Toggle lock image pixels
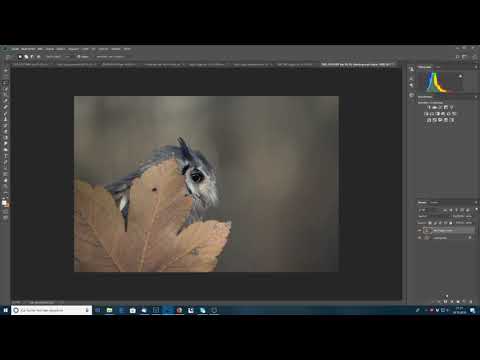Viewport: 480px width, 360px height. click(x=435, y=223)
